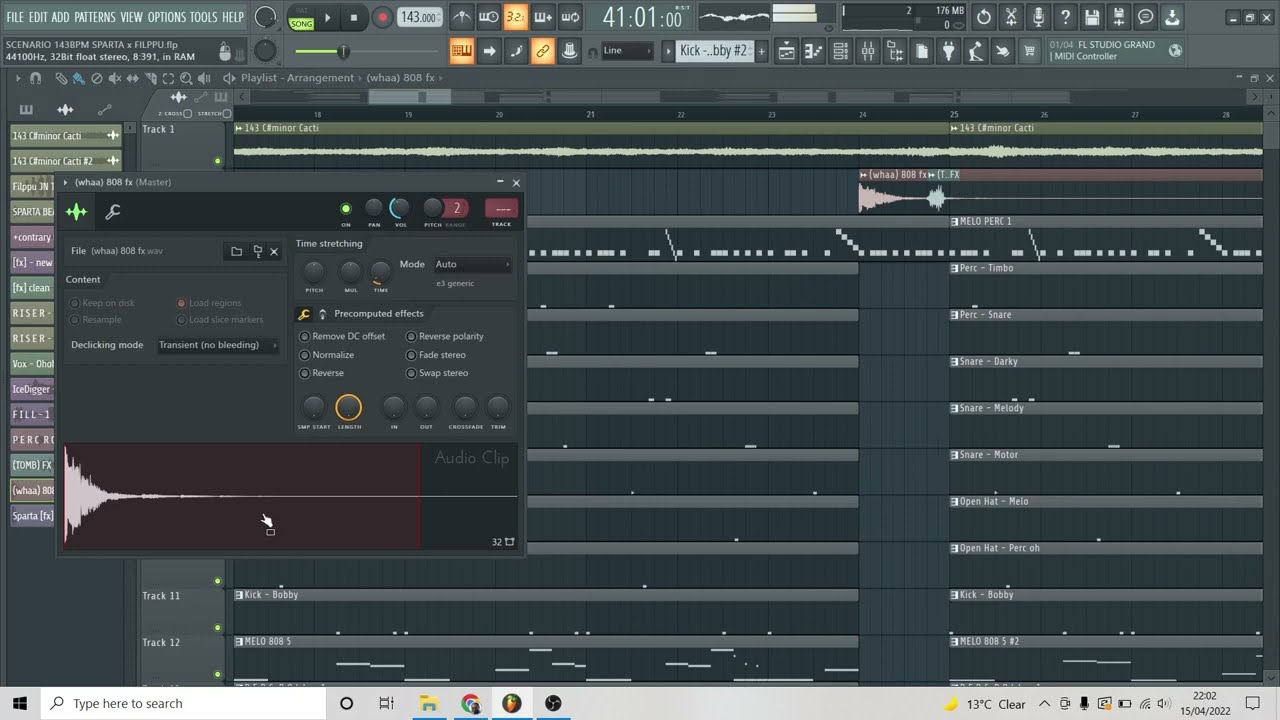Image resolution: width=1280 pixels, height=720 pixels.
Task: Open the Piano roll view icon
Action: pyautogui.click(x=813, y=51)
